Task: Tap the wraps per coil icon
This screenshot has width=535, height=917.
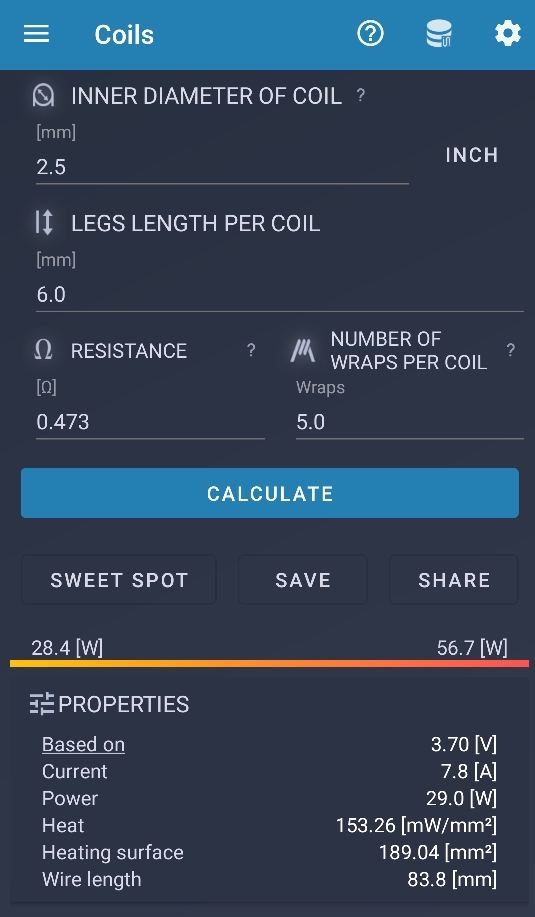Action: (x=302, y=350)
